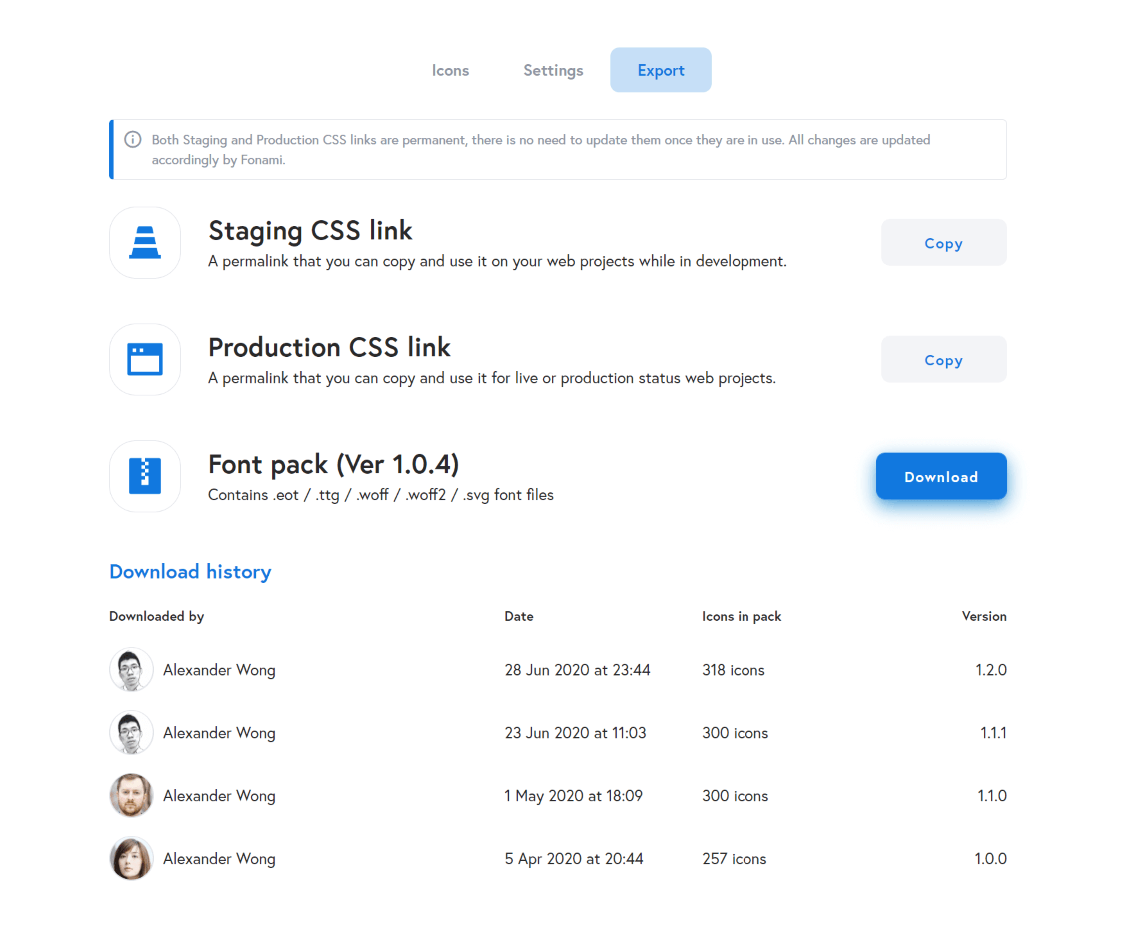This screenshot has width=1122, height=940.
Task: Click the date 1 May 2020 at 18:09
Action: tap(574, 796)
